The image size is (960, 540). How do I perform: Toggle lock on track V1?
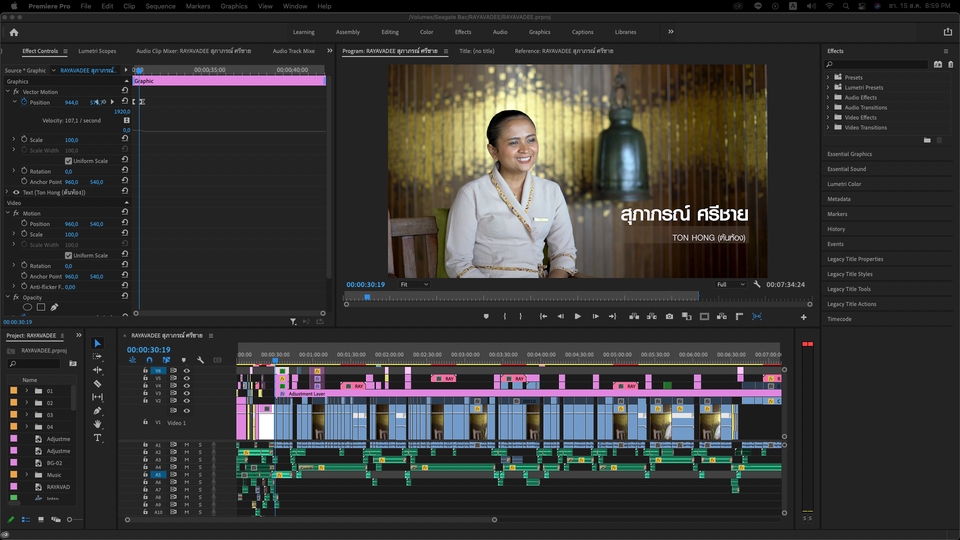tap(145, 422)
